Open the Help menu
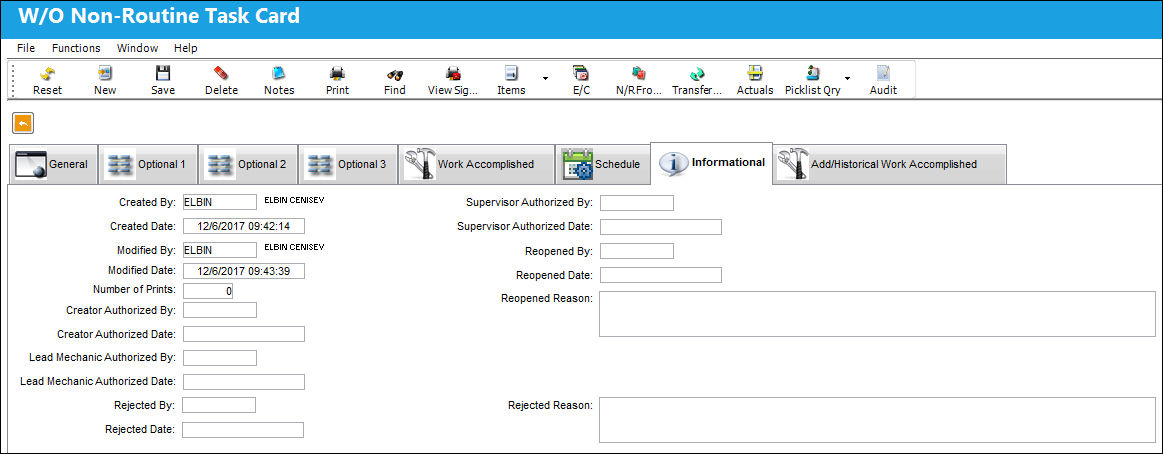Screen dimensions: 1163x454 pos(185,48)
